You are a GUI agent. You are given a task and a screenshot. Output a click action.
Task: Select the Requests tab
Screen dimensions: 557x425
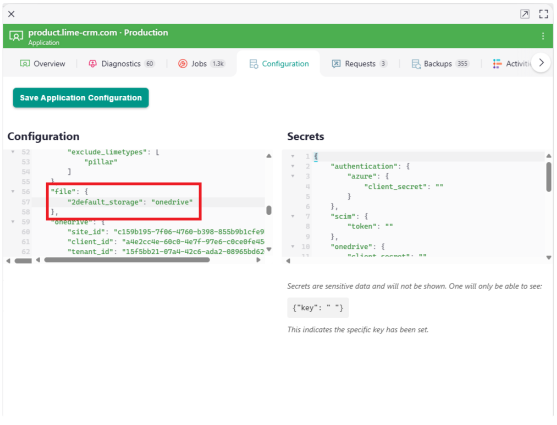pos(359,64)
